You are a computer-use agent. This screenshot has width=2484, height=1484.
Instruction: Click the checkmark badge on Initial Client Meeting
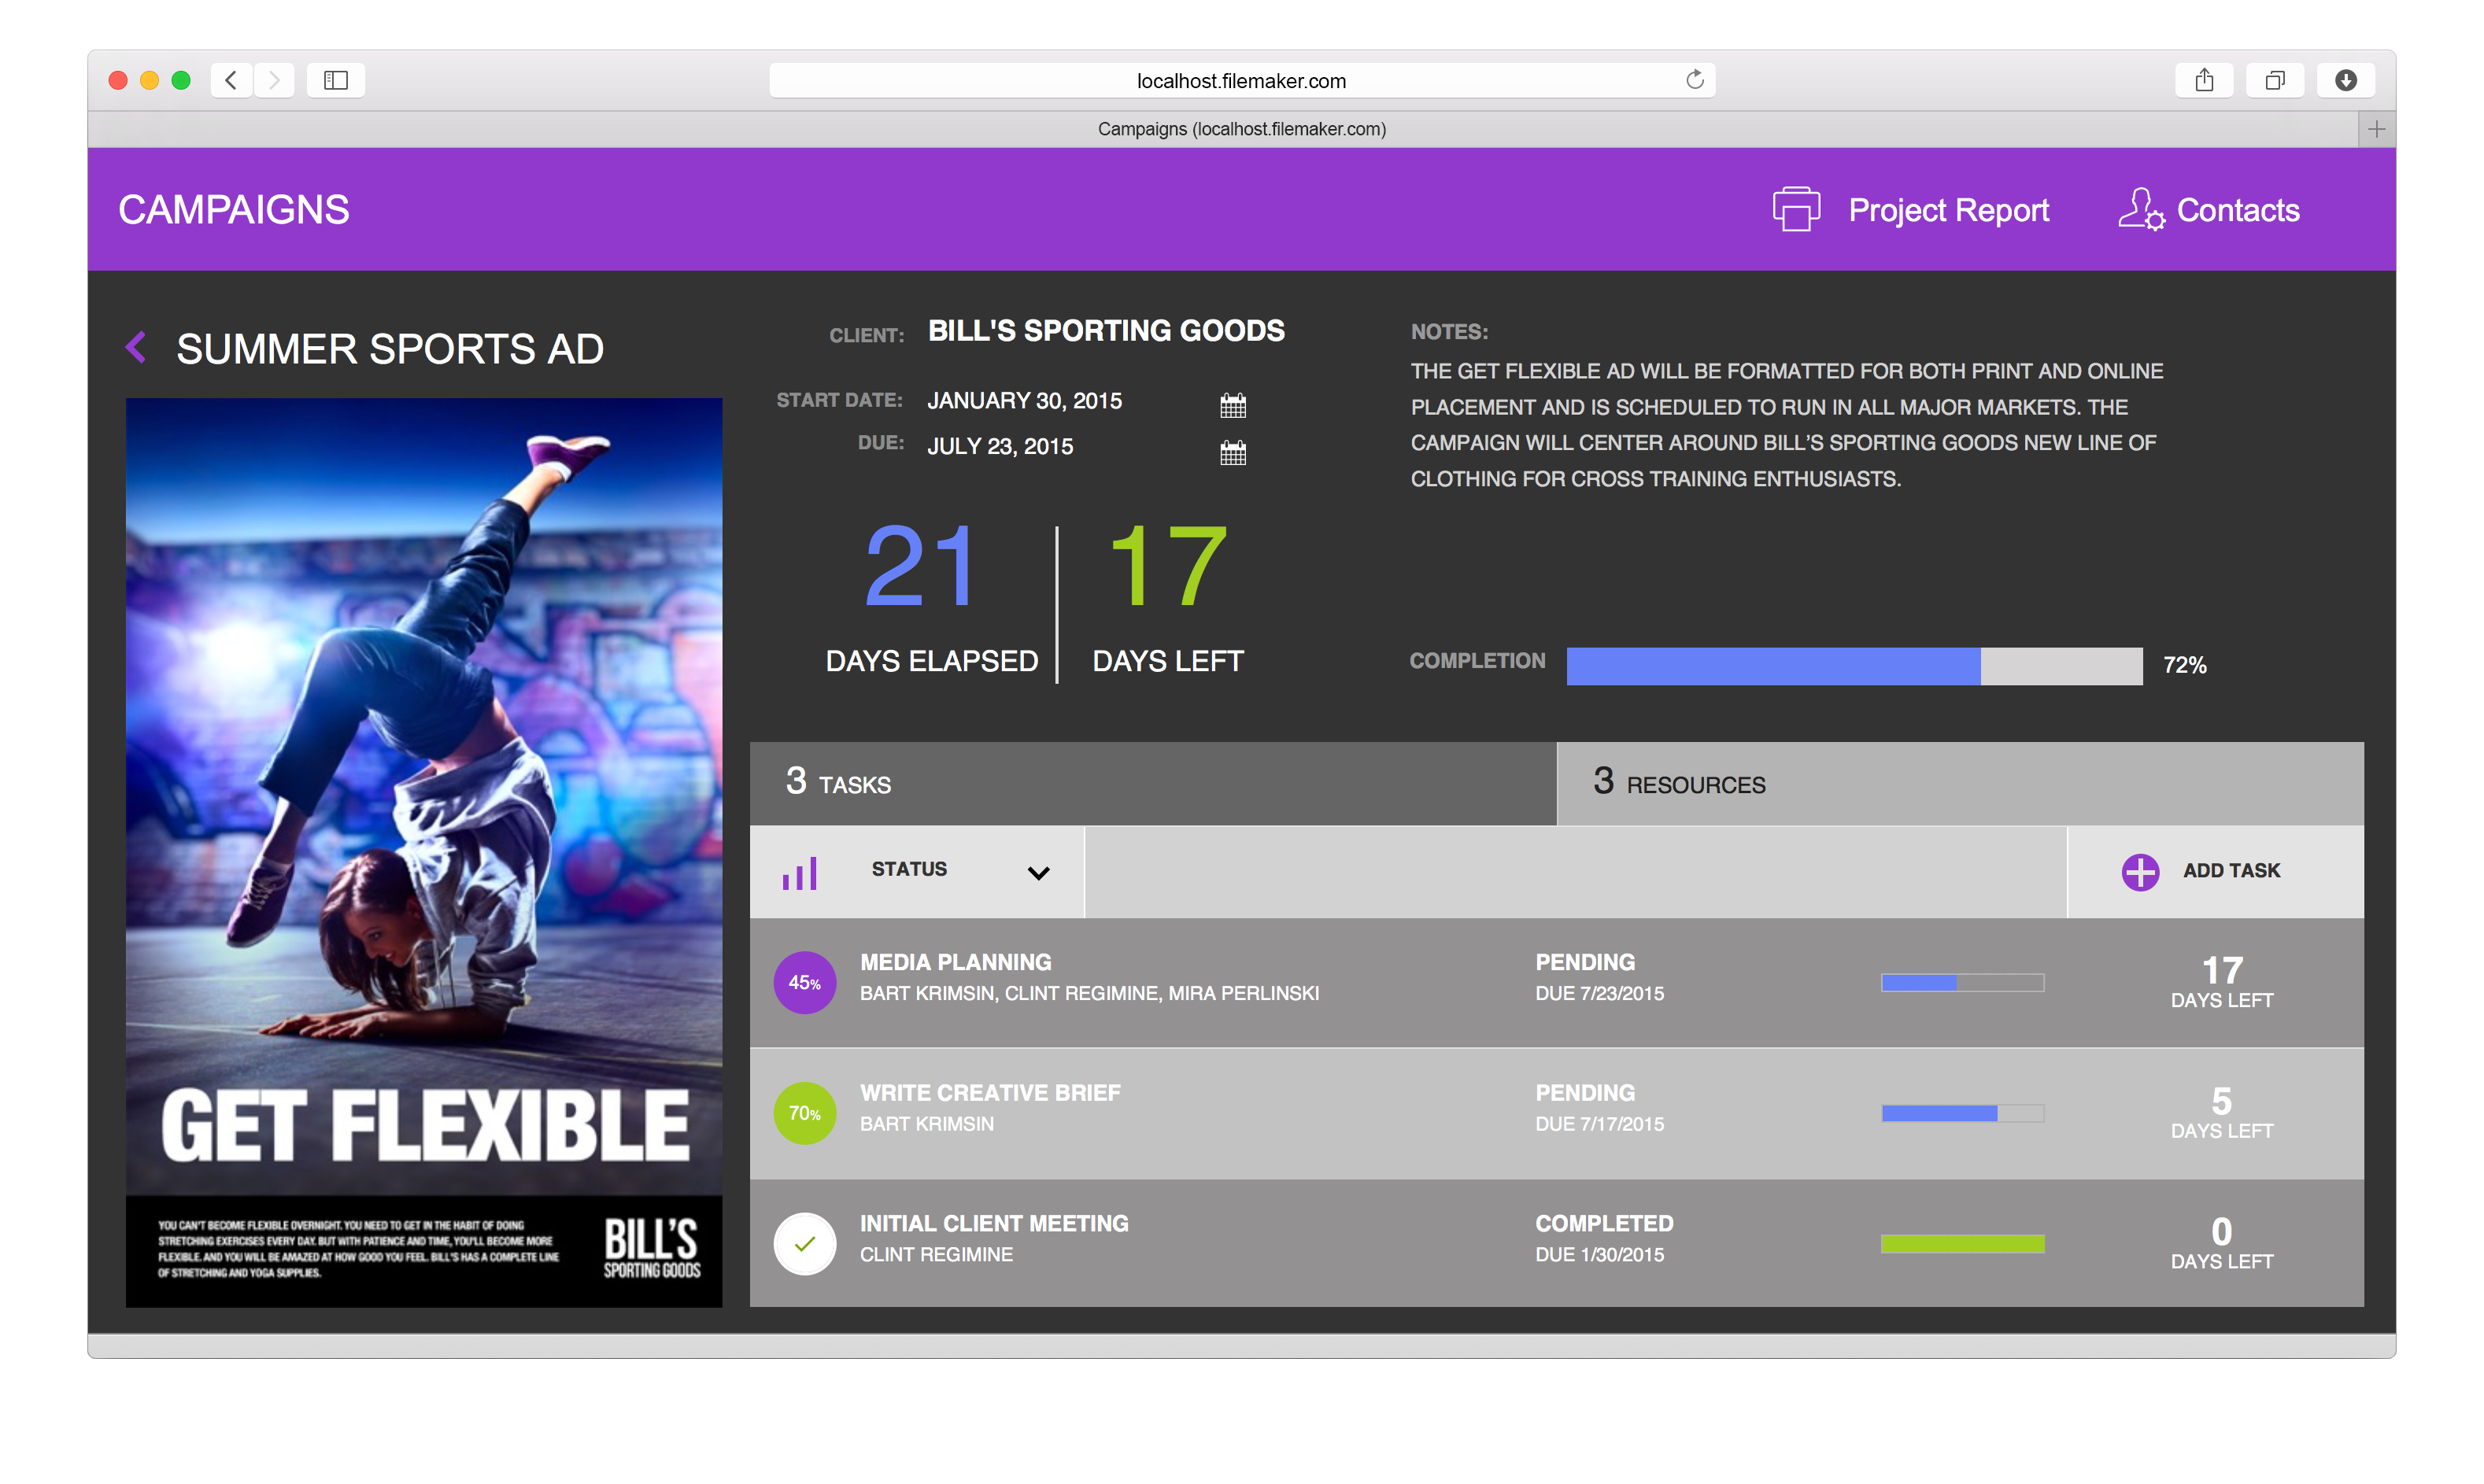pyautogui.click(x=805, y=1244)
